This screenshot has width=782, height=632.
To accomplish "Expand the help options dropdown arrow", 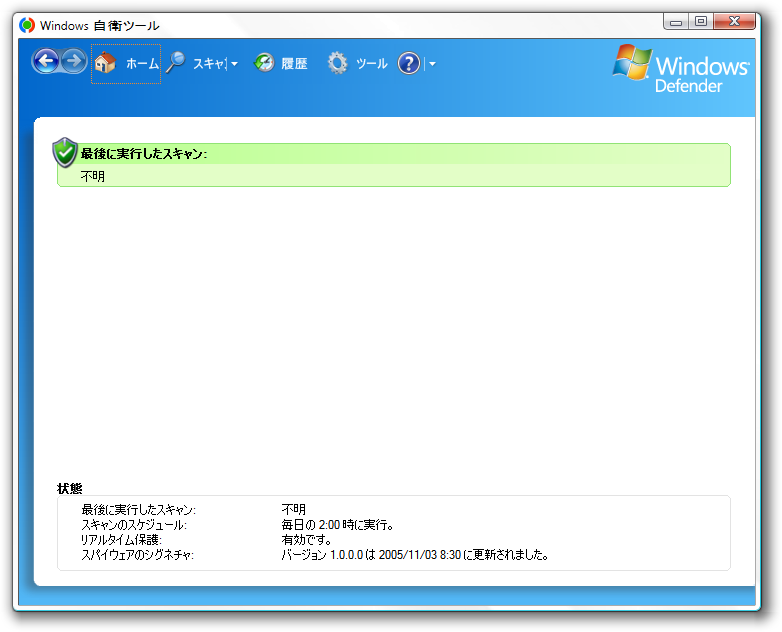I will [x=432, y=64].
